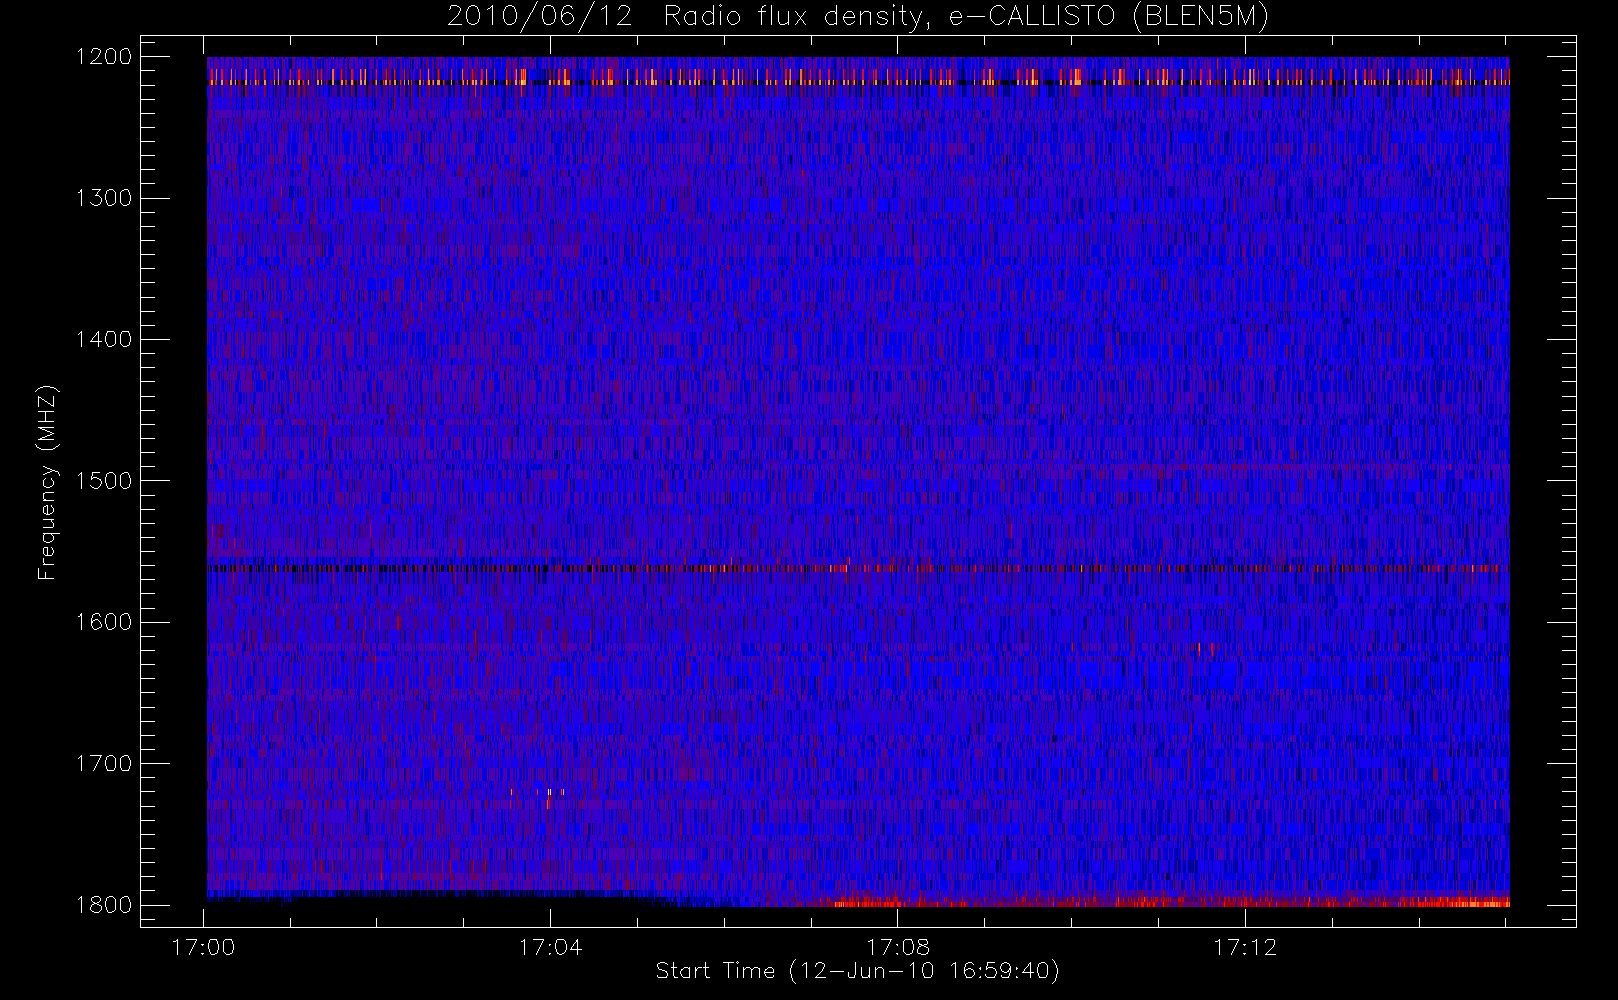Click the 1700 frequency tick label
Viewport: 1618px width, 1000px height.
(104, 763)
